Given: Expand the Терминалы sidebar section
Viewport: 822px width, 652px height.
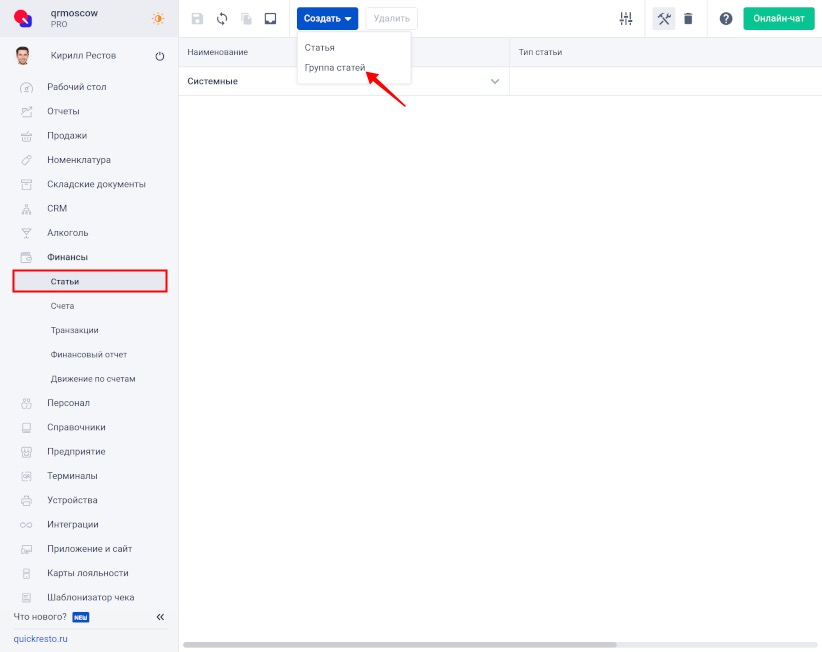Looking at the screenshot, I should tap(72, 476).
